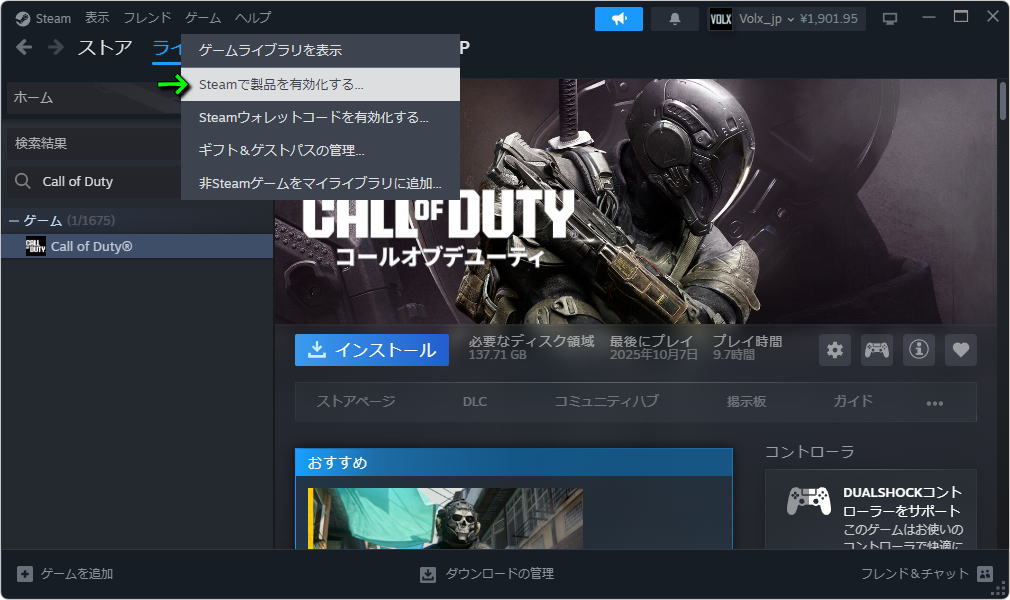
Task: Choose Steamで製品を有効化する menu entry
Action: coord(320,84)
